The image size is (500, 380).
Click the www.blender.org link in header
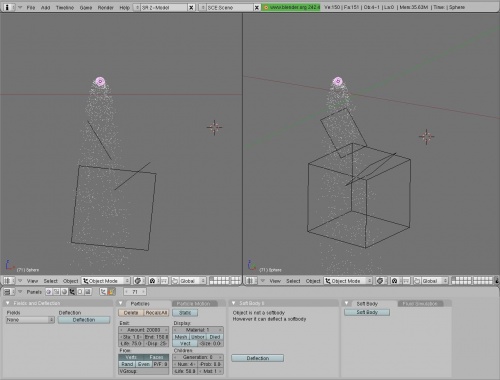click(291, 7)
